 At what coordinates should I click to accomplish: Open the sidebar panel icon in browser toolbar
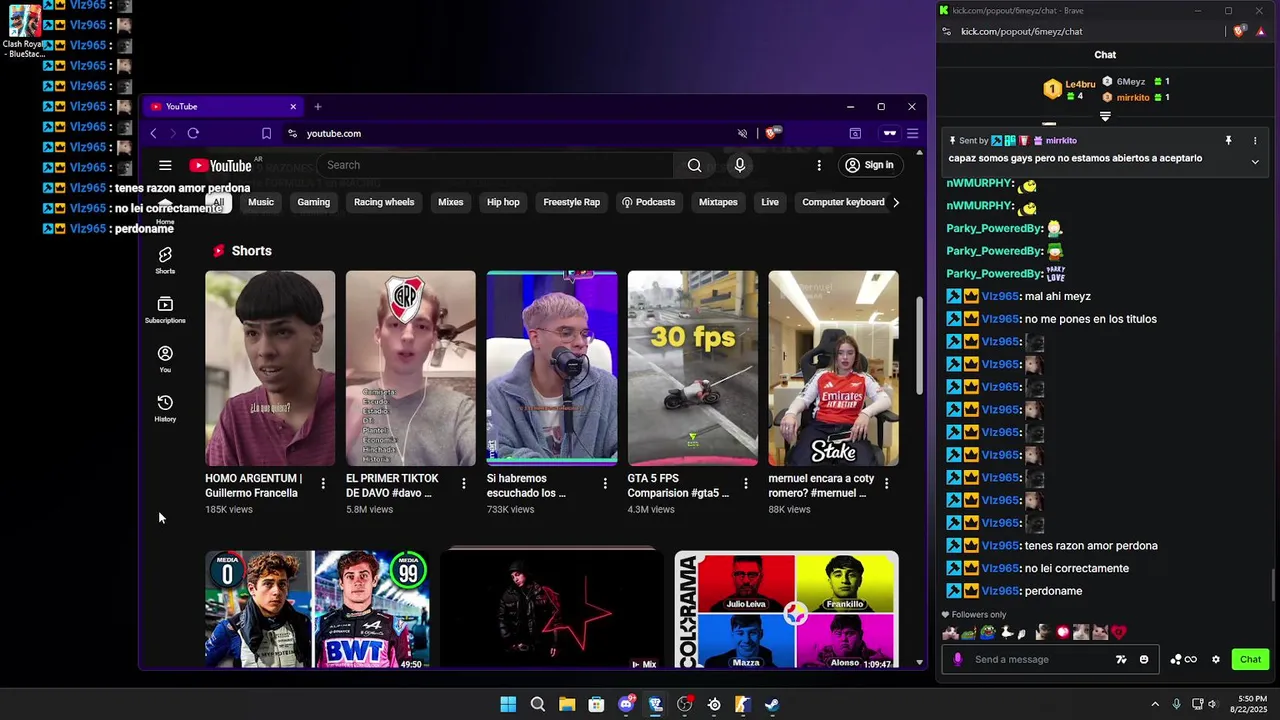(x=855, y=133)
